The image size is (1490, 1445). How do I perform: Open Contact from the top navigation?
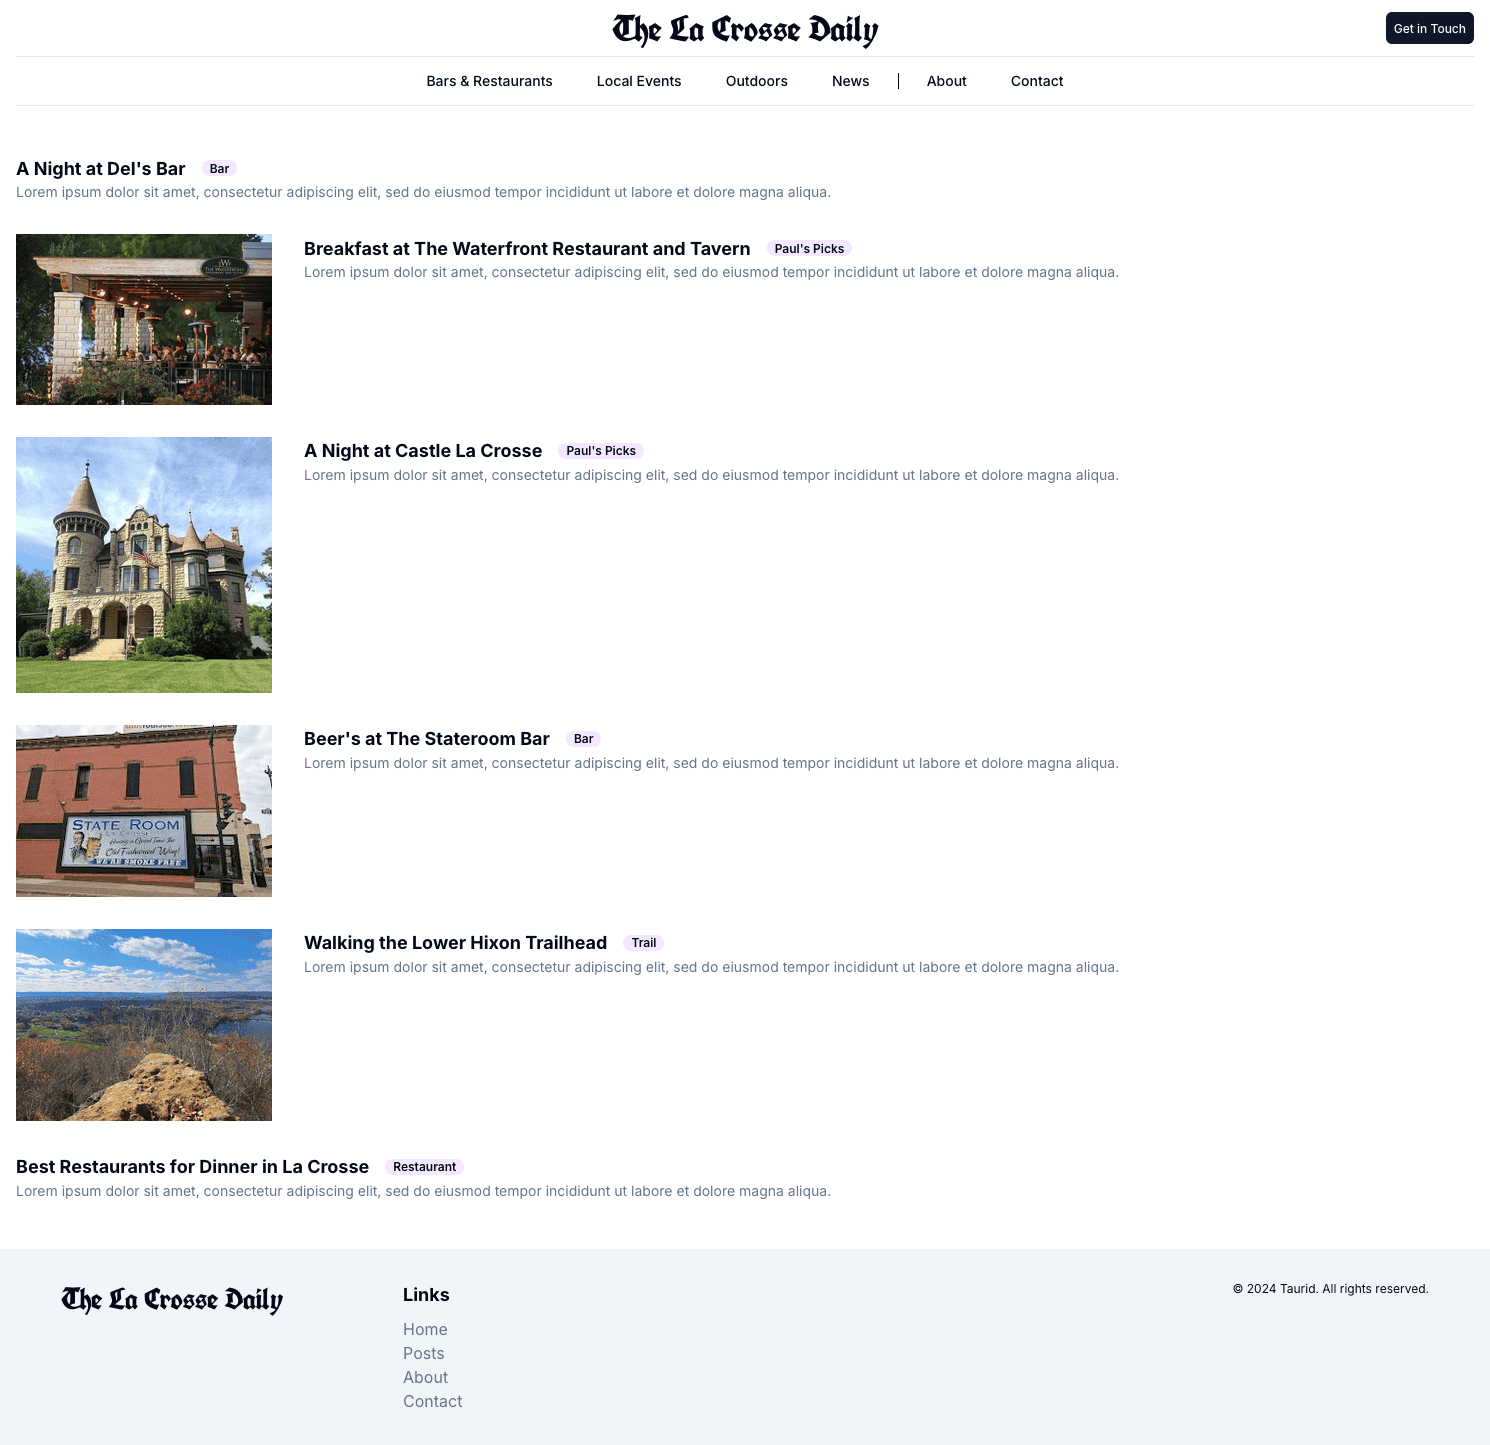coord(1036,81)
